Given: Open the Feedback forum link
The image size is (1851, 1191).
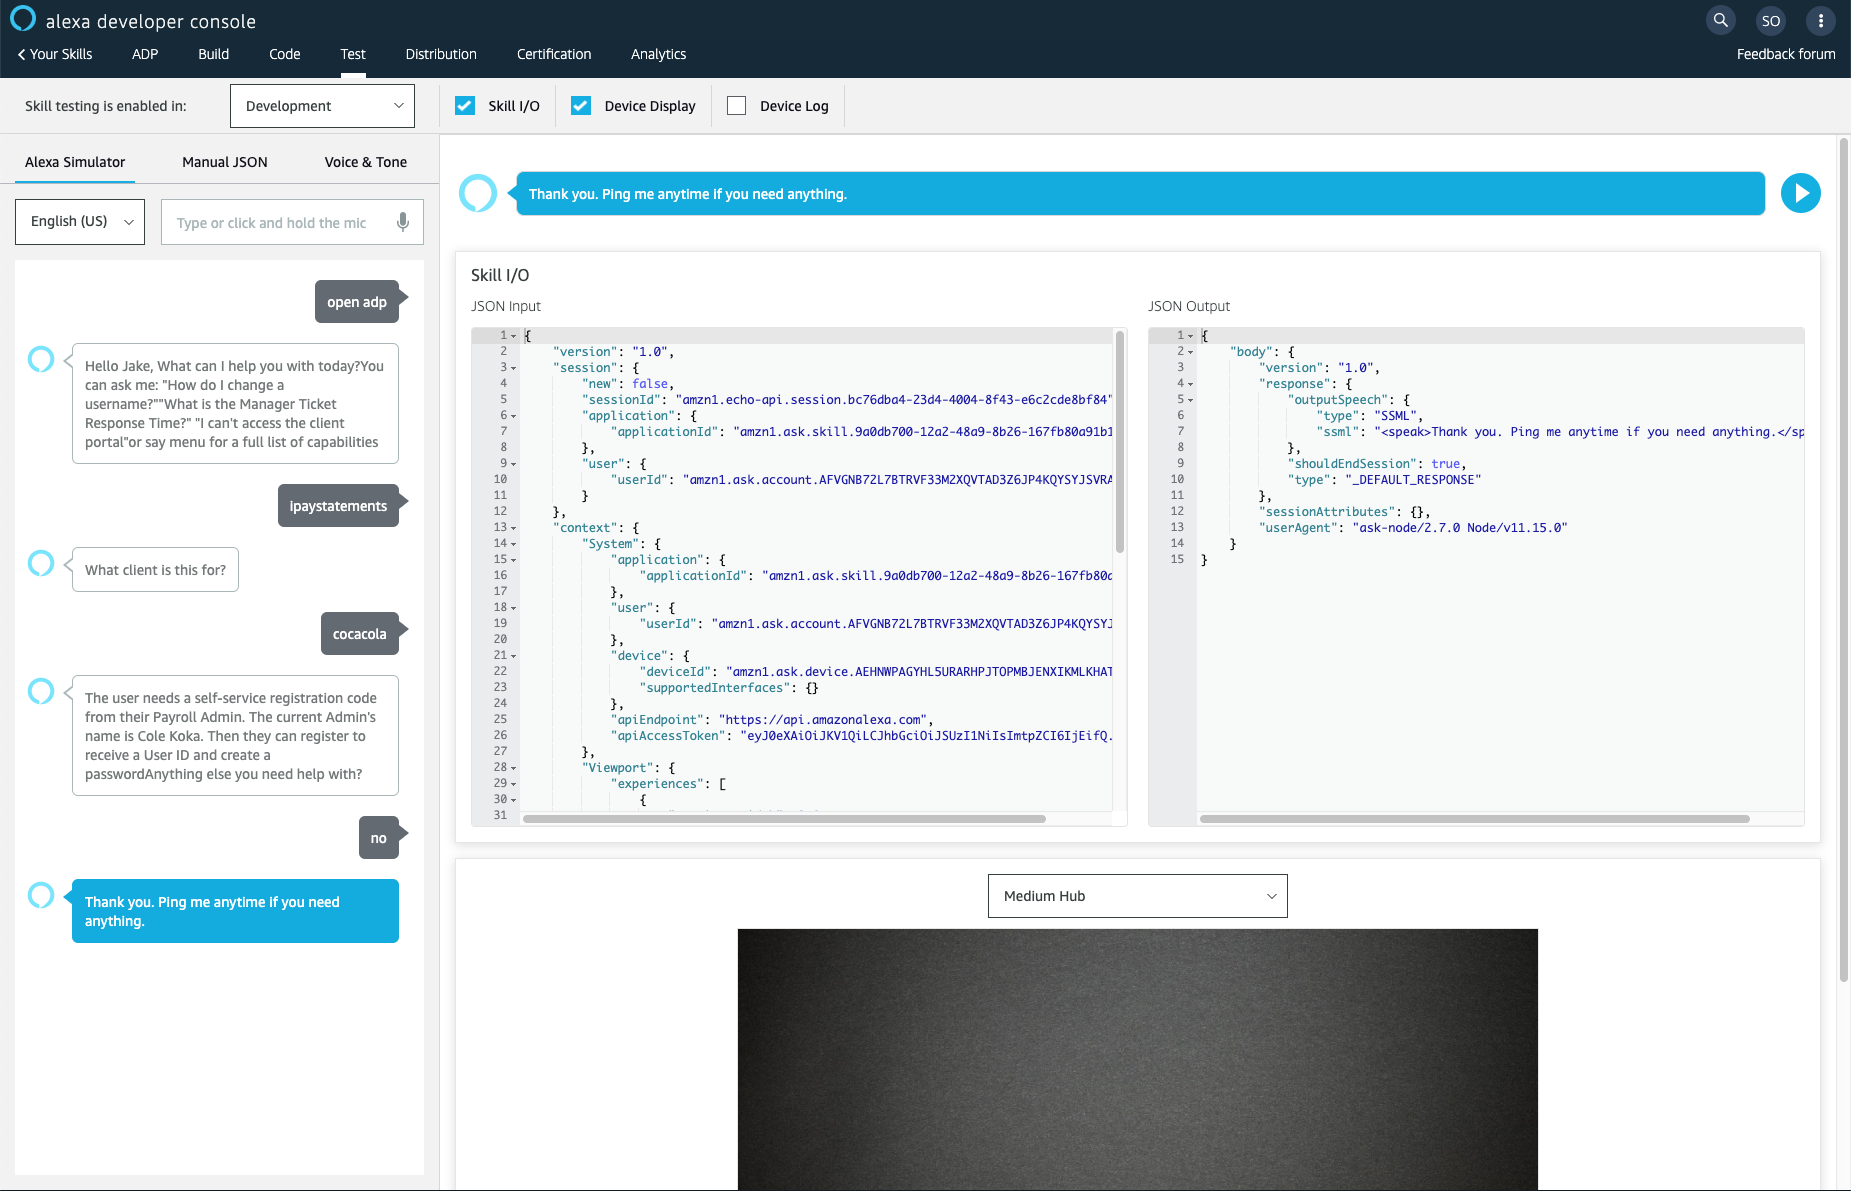Looking at the screenshot, I should coord(1786,54).
